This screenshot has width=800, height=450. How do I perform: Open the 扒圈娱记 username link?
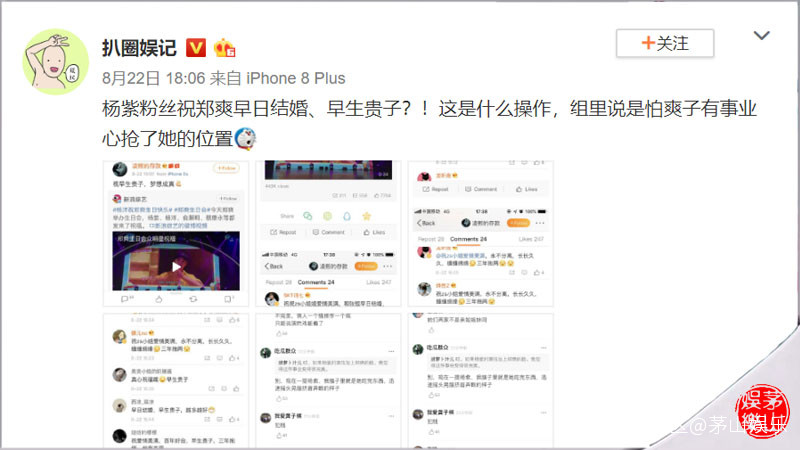click(x=139, y=48)
